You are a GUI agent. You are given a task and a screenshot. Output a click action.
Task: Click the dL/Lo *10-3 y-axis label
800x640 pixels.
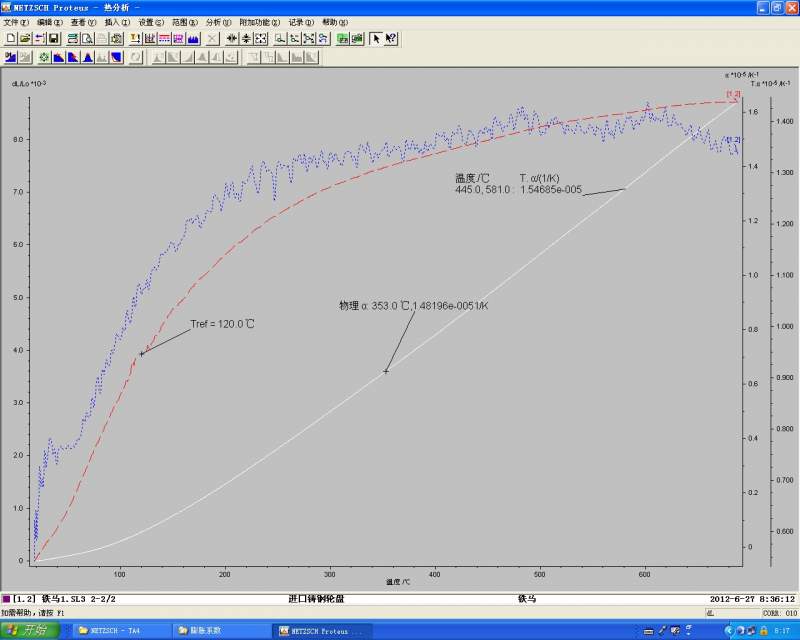[29, 83]
